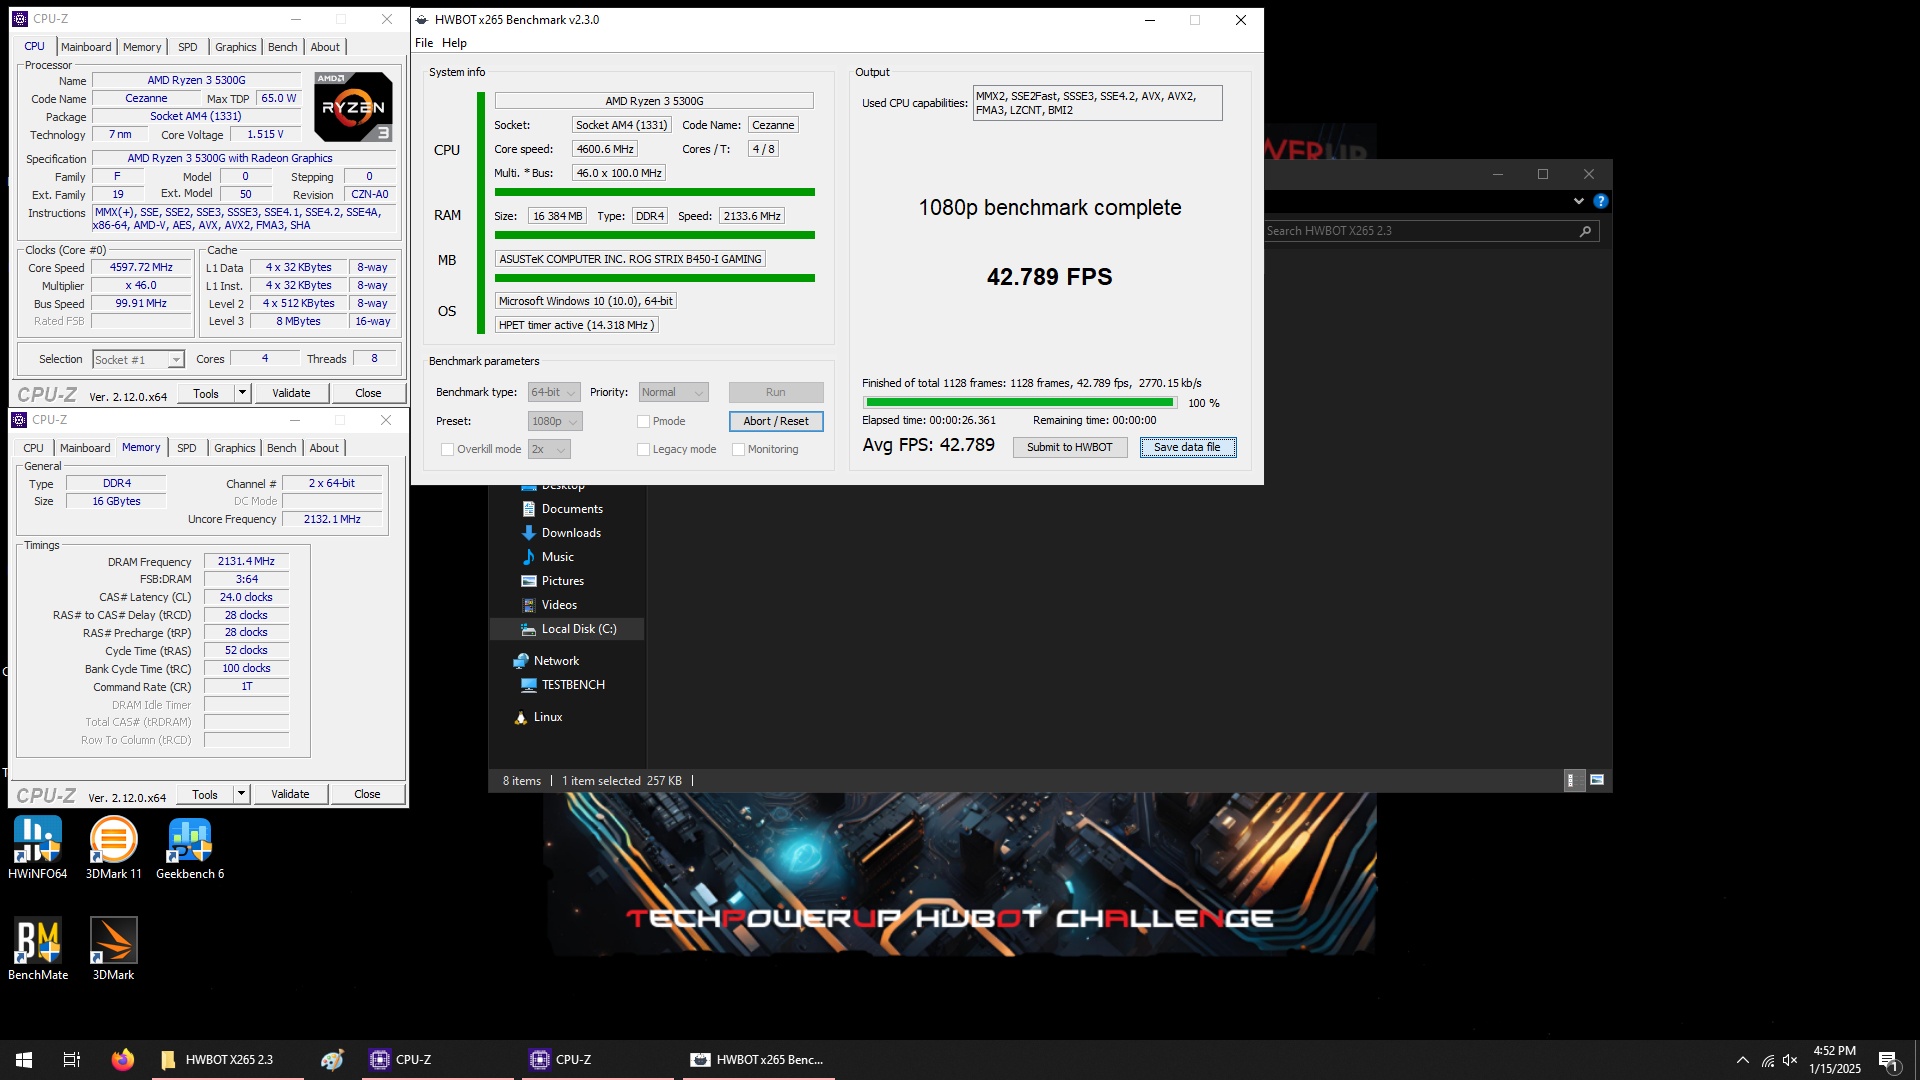Click the Explorer help question mark icon
The height and width of the screenshot is (1080, 1920).
1600,201
